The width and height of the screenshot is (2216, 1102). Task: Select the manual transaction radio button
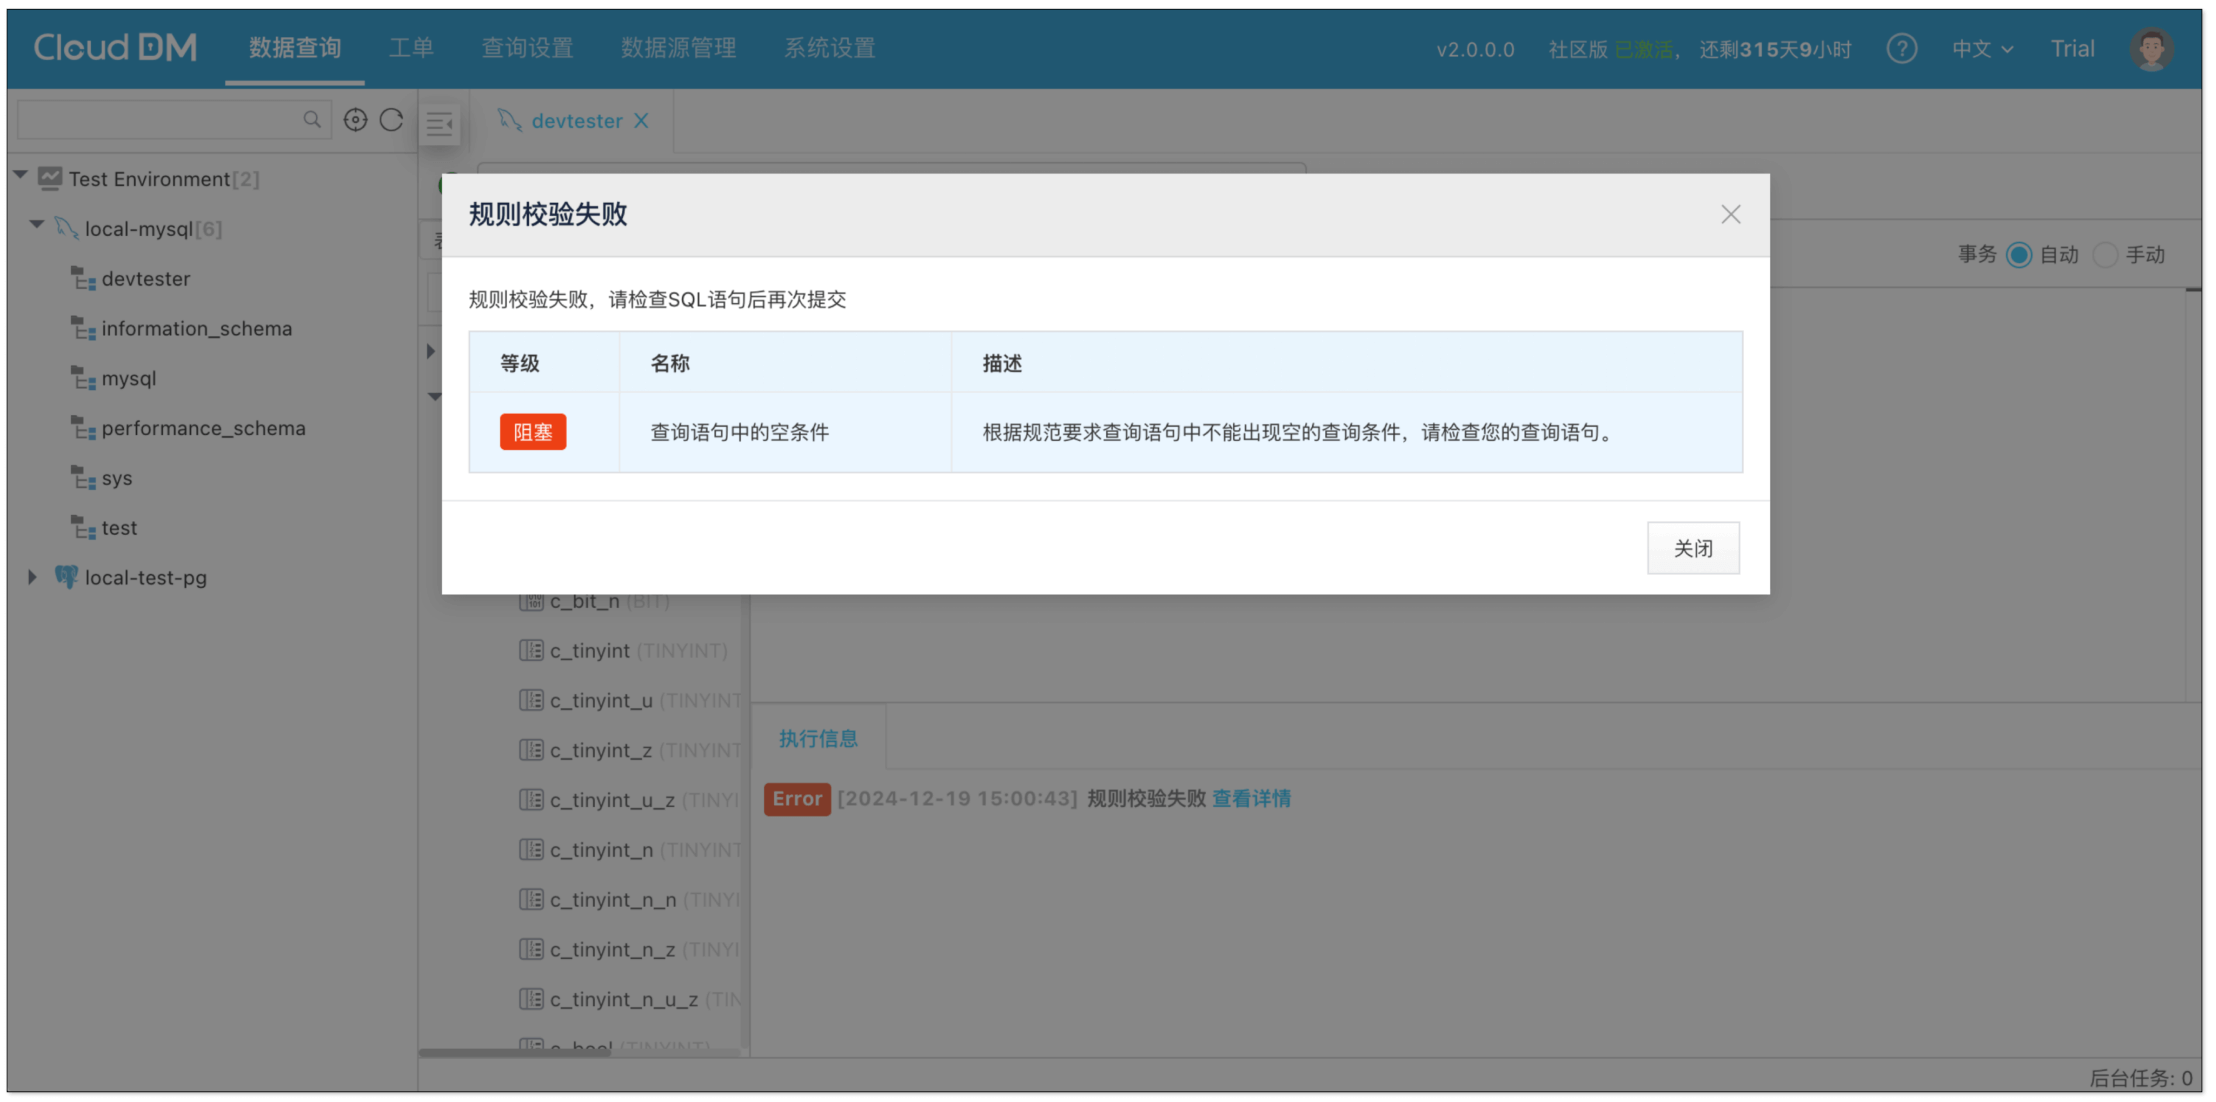[2104, 255]
